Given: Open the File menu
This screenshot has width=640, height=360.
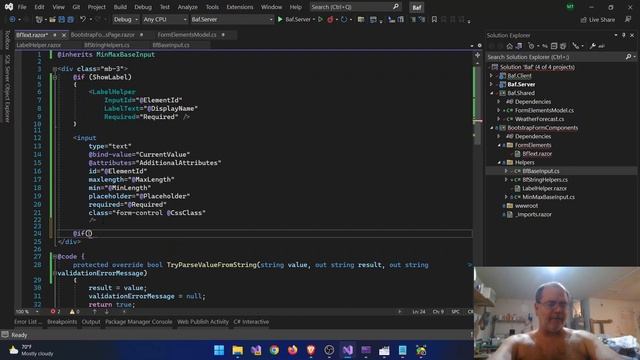Looking at the screenshot, I should click(x=22, y=7).
